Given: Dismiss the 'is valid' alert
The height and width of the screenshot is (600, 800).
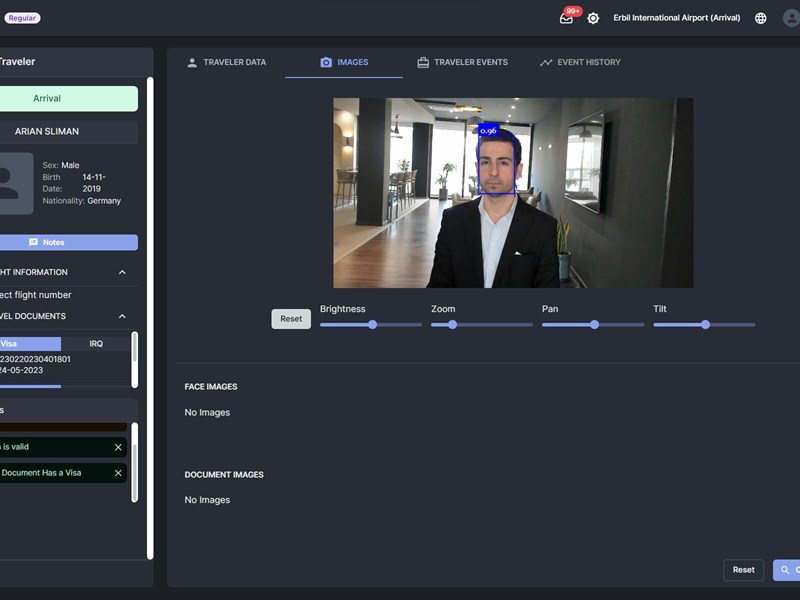Looking at the screenshot, I should pos(118,447).
